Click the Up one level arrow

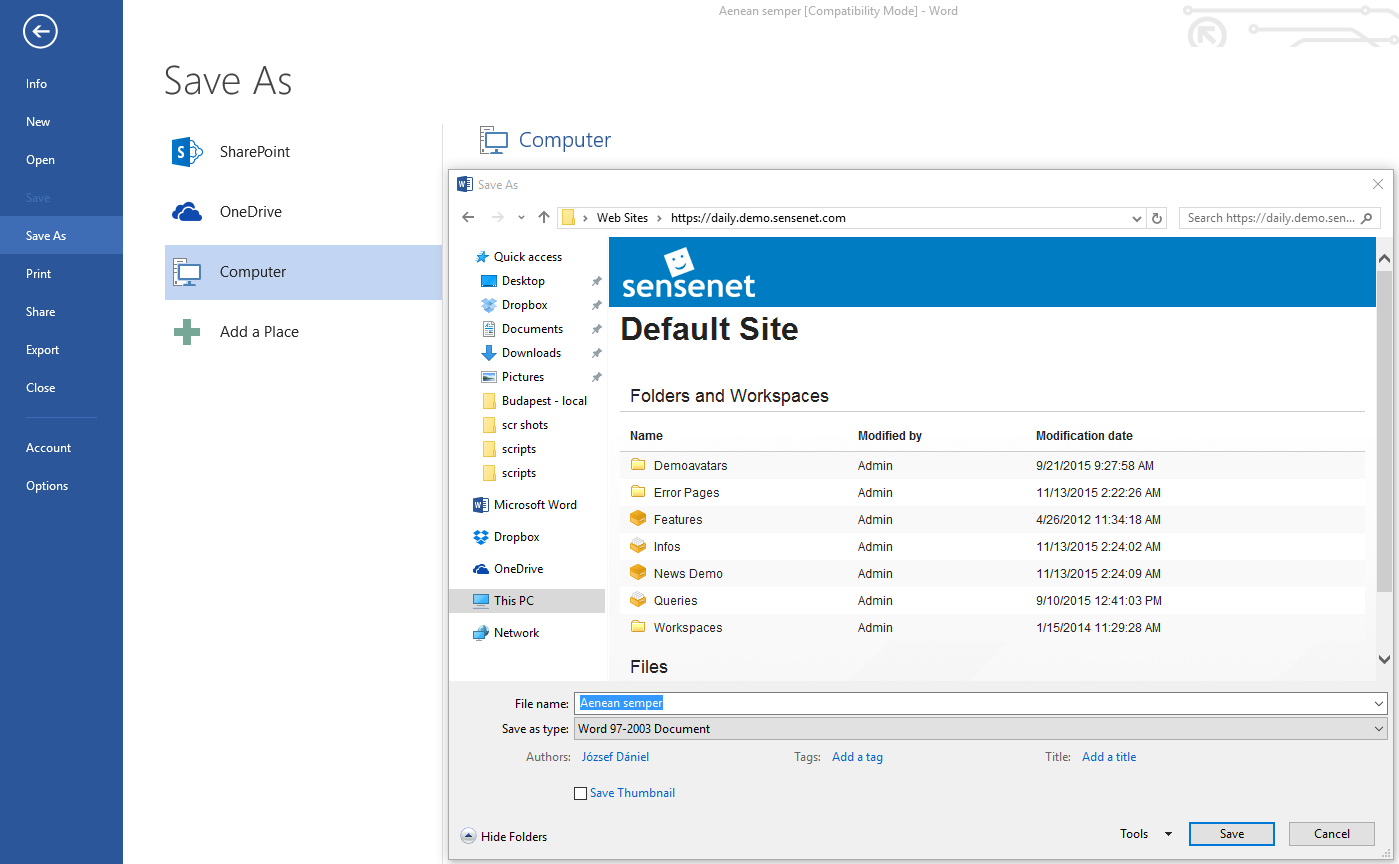click(544, 217)
